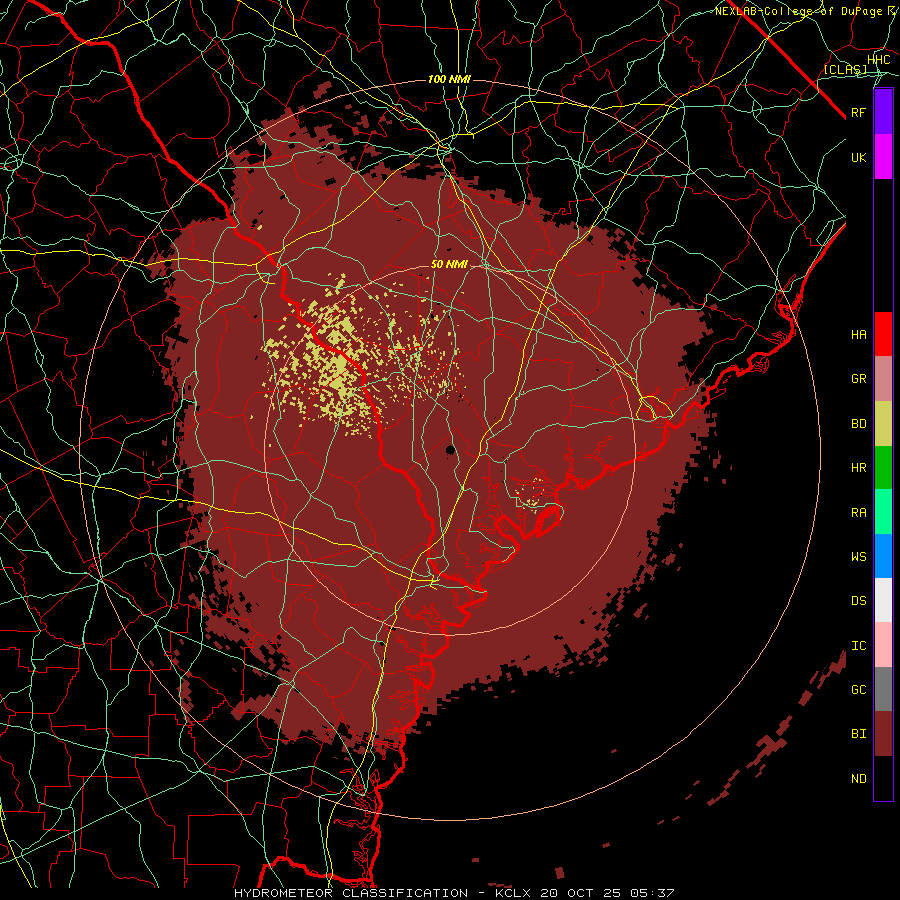Click the '100 NMI' range ring label
The width and height of the screenshot is (900, 900).
pos(449,79)
